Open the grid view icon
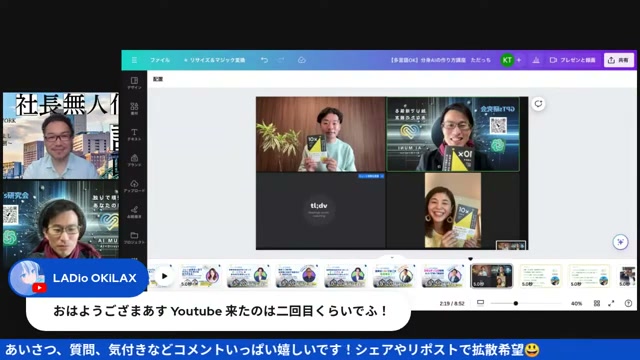This screenshot has height=360, width=640. [x=597, y=303]
